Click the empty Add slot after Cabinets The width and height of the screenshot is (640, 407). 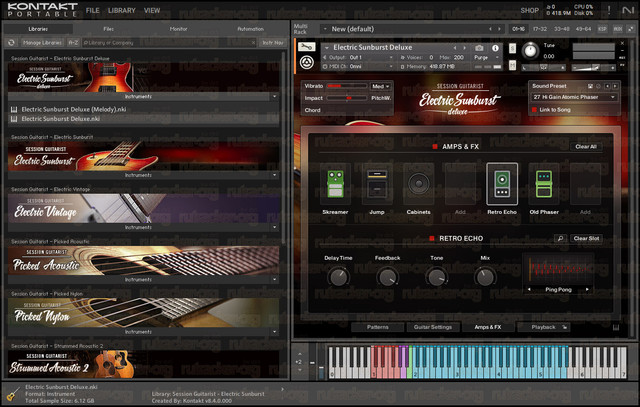[460, 184]
